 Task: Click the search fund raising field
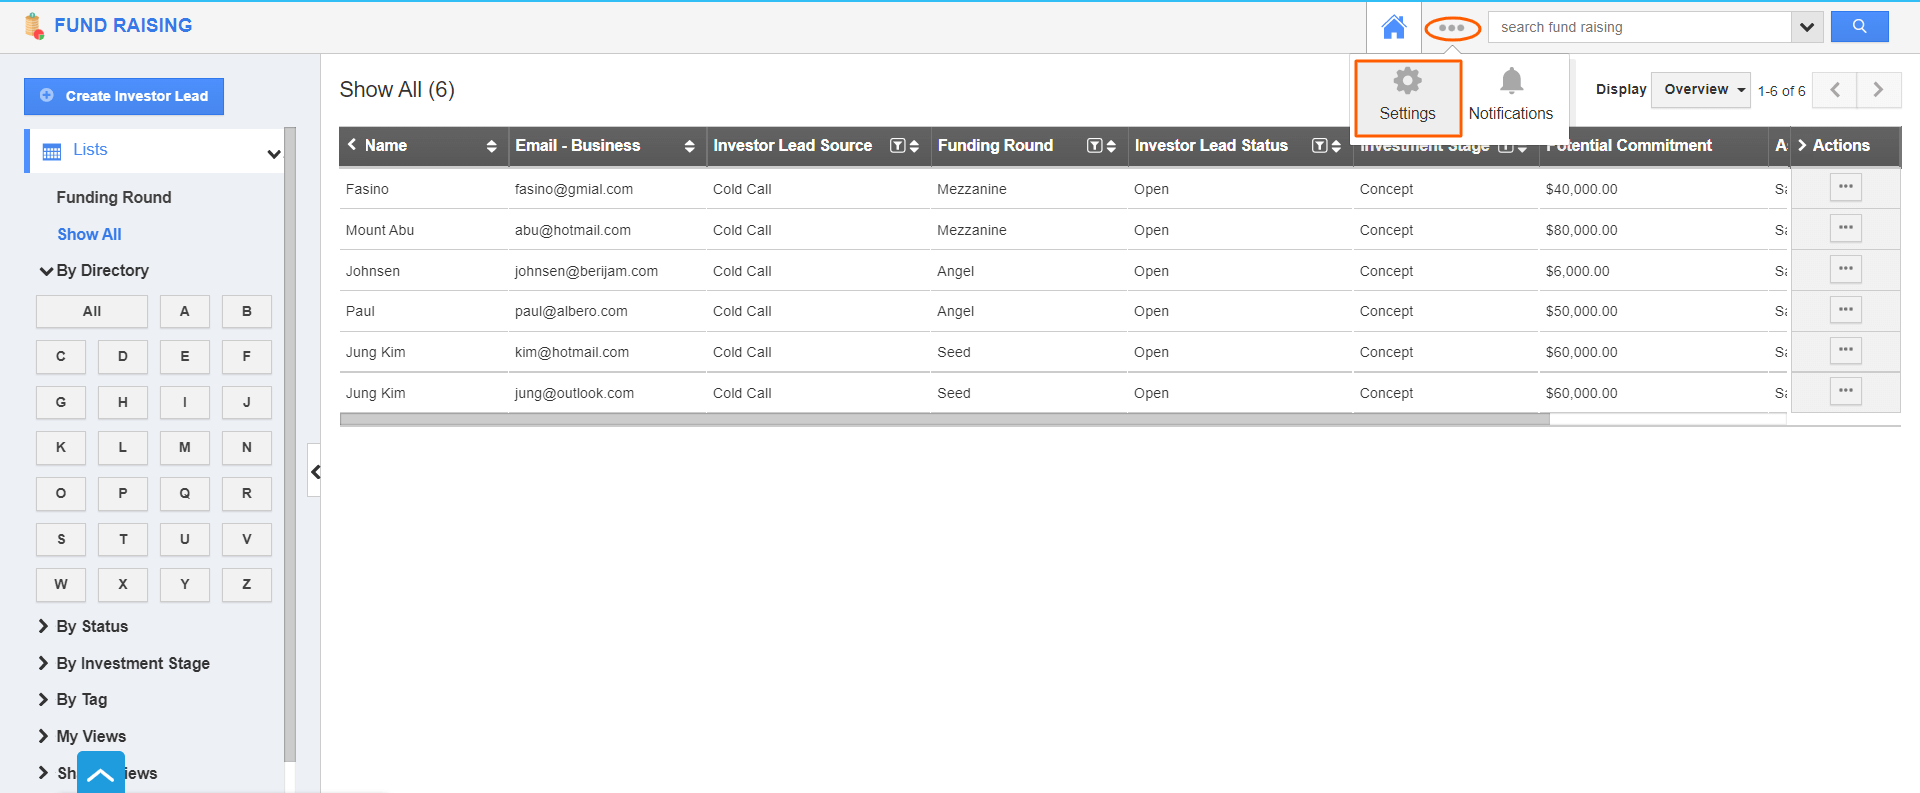[1640, 27]
